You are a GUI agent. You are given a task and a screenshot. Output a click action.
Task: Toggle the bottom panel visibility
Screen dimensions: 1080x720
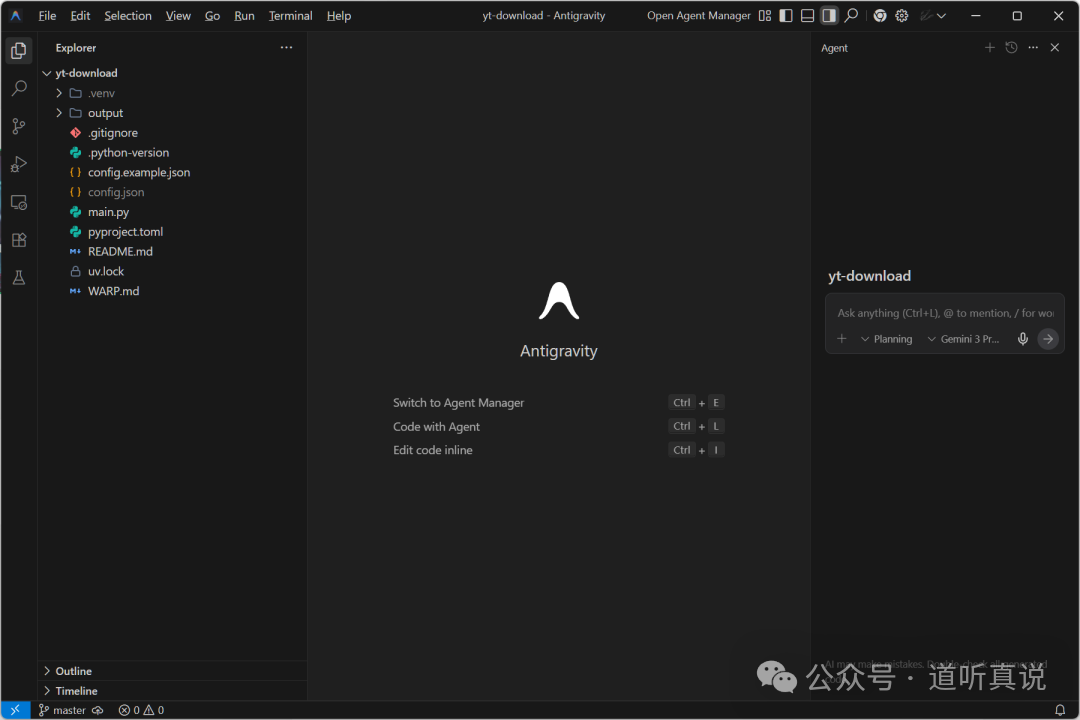pos(807,15)
